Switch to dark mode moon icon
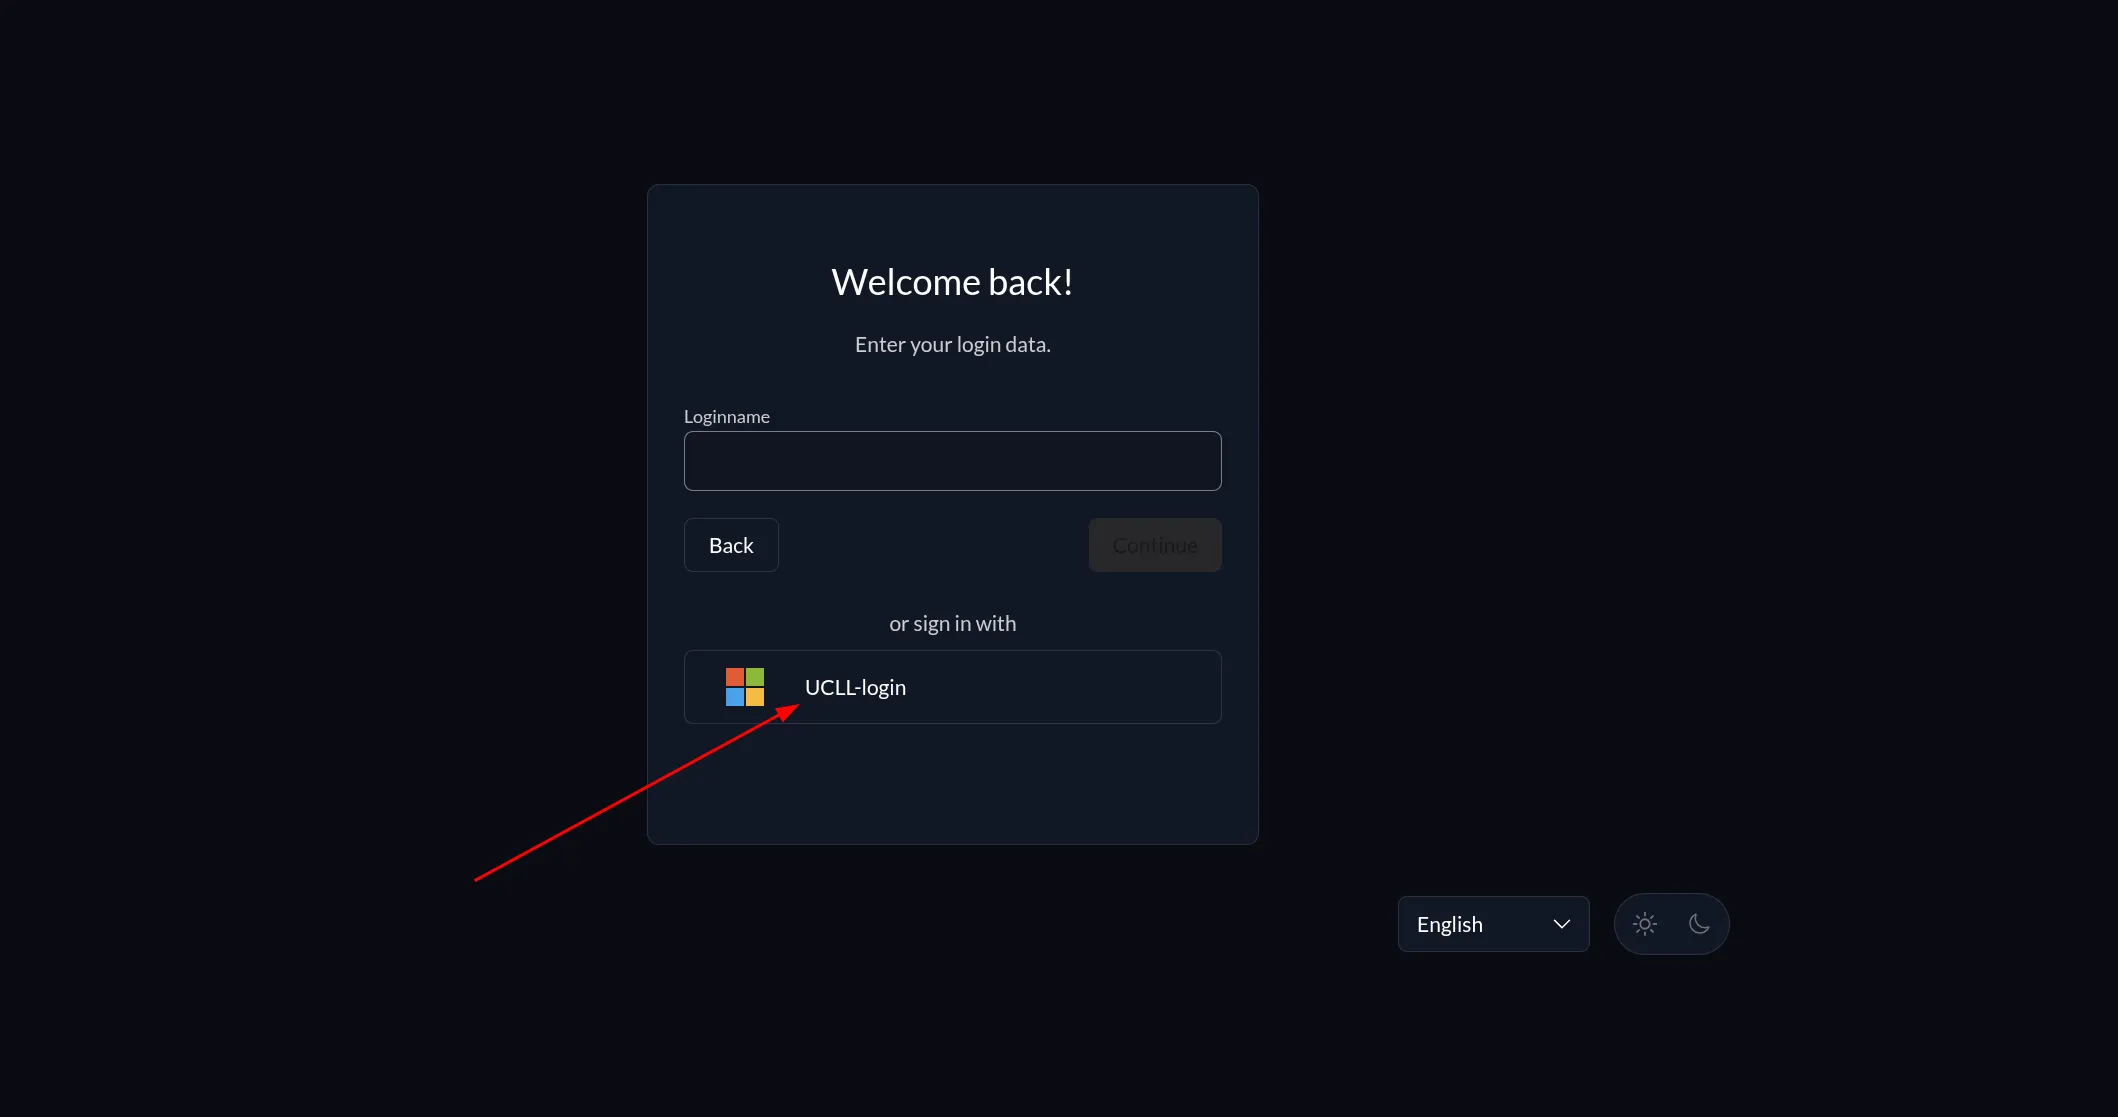 (x=1699, y=924)
